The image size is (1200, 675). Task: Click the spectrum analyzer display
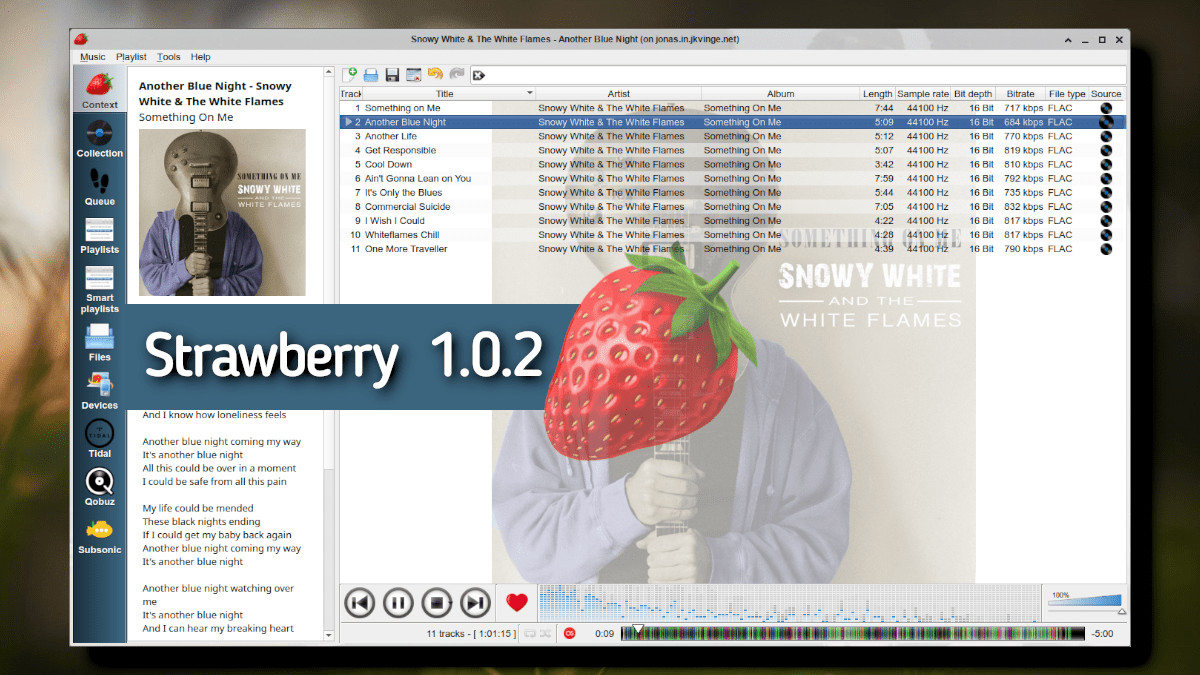click(789, 602)
